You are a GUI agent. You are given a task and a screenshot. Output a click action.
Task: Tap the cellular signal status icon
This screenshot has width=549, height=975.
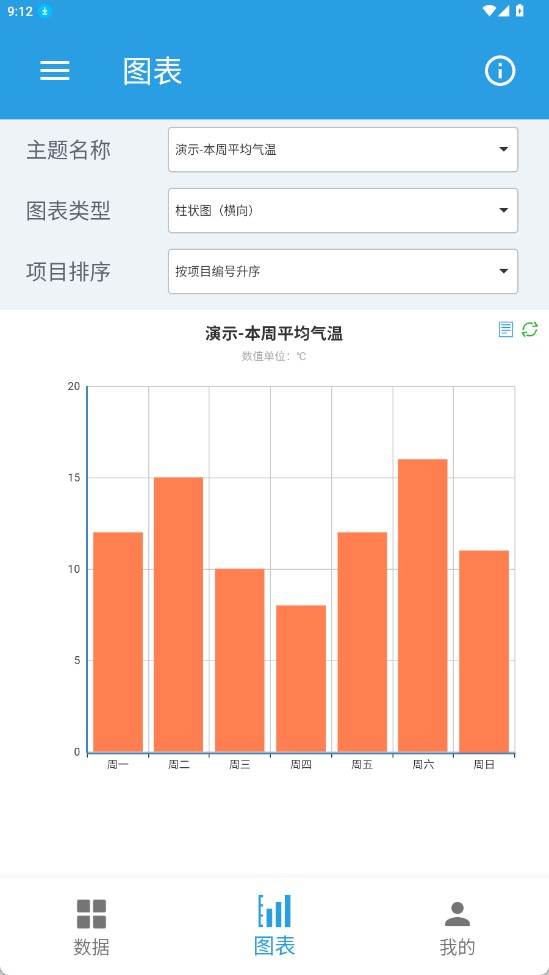click(504, 11)
